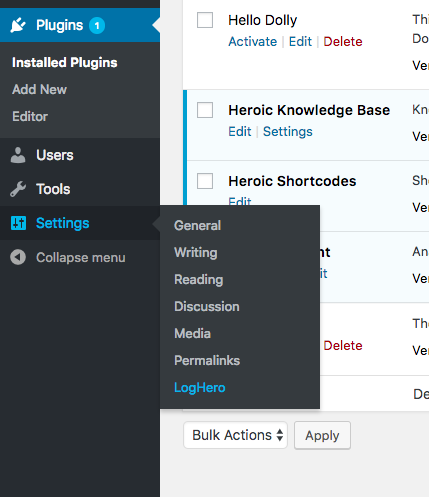Open the Bulk Actions dropdown

(x=235, y=435)
